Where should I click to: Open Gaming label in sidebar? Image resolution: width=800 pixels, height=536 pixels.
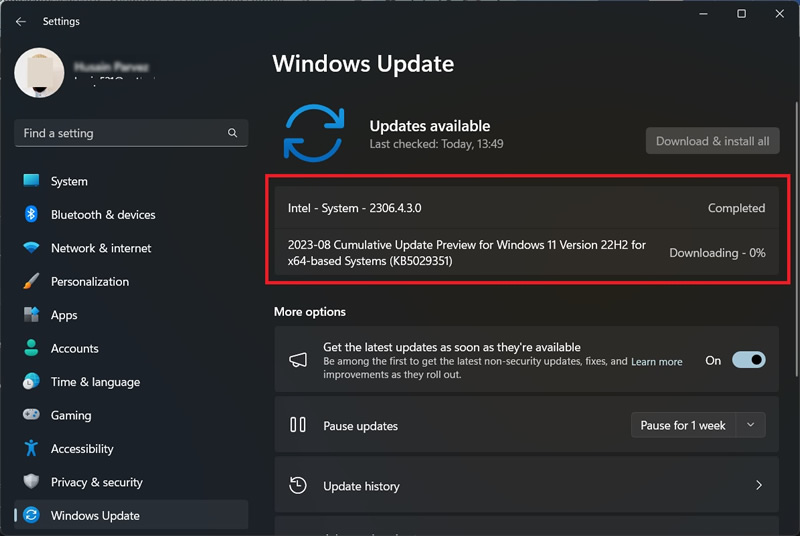click(x=71, y=416)
